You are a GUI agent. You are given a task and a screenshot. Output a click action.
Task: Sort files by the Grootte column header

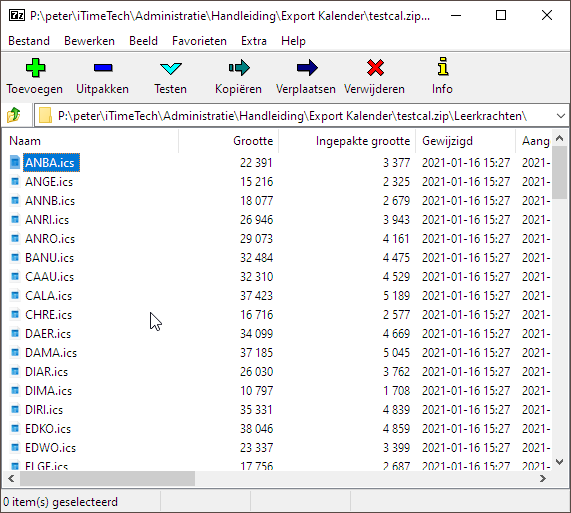(x=229, y=141)
